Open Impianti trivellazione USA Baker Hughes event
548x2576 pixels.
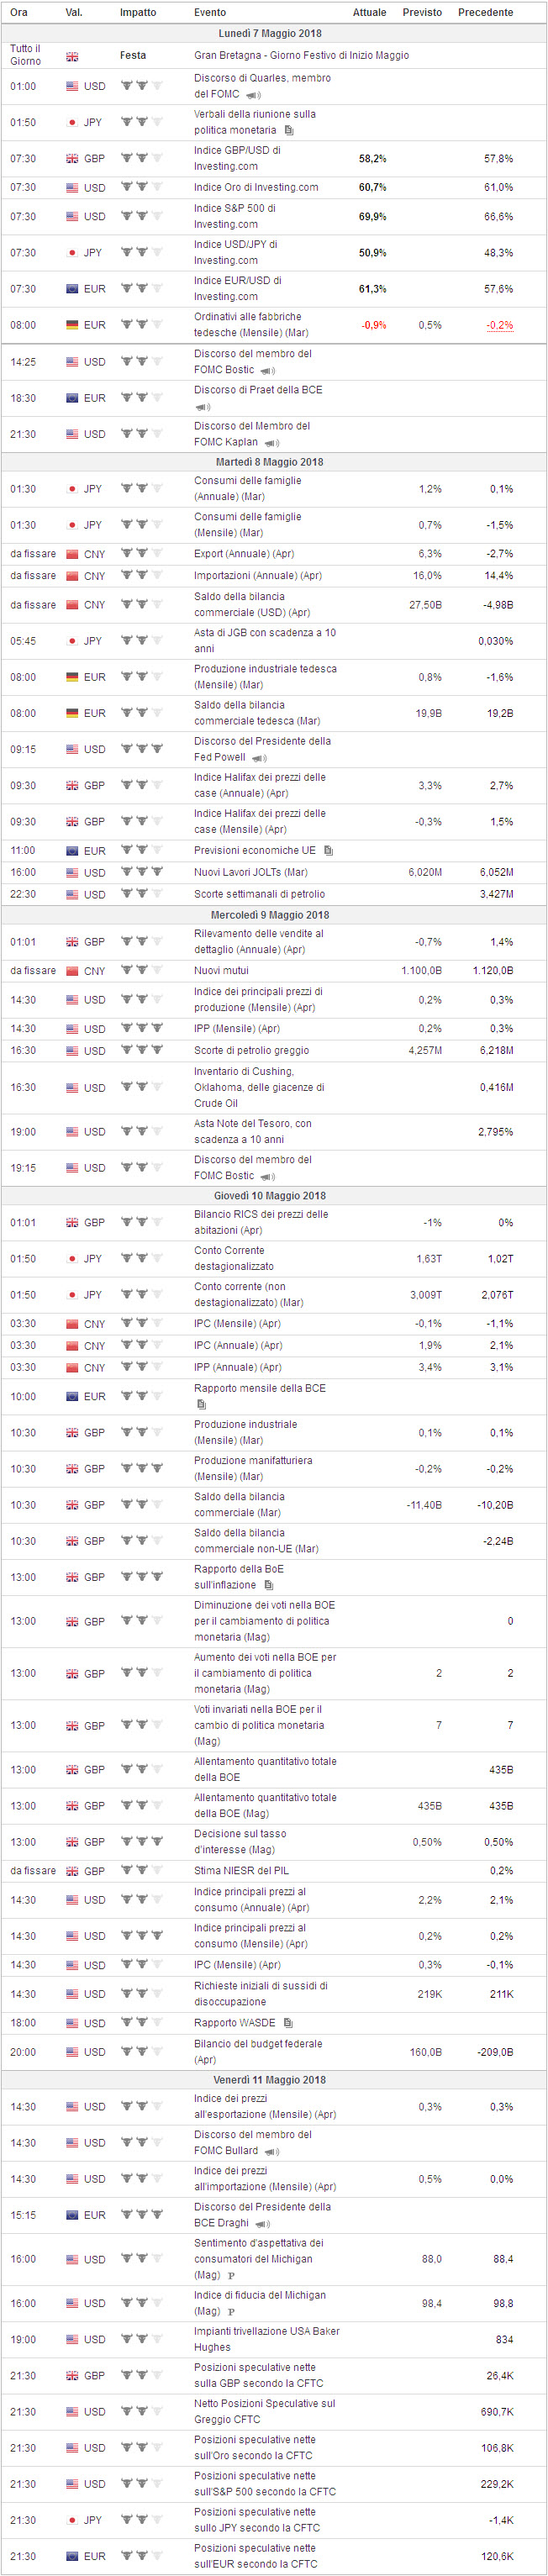tap(267, 2339)
